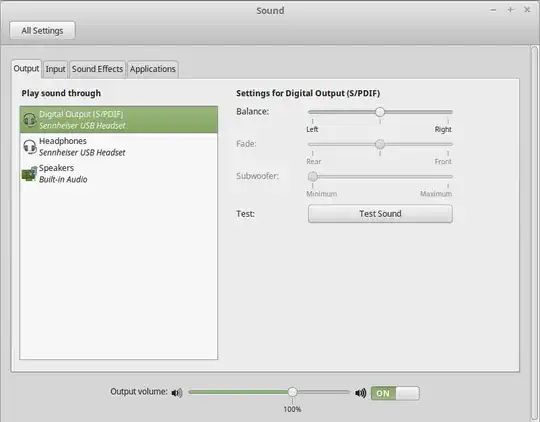Close the Sound window
Image resolution: width=540 pixels, height=422 pixels.
click(x=527, y=10)
